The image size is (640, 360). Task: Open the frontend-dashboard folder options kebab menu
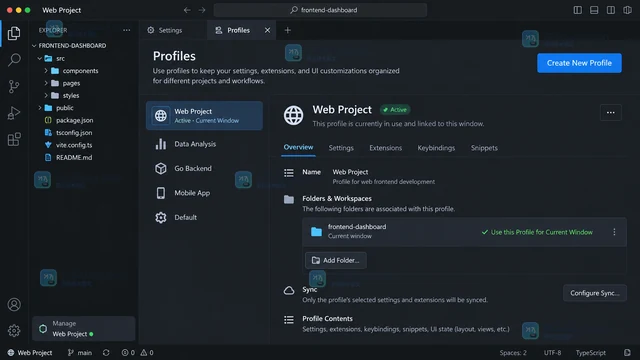tap(614, 232)
